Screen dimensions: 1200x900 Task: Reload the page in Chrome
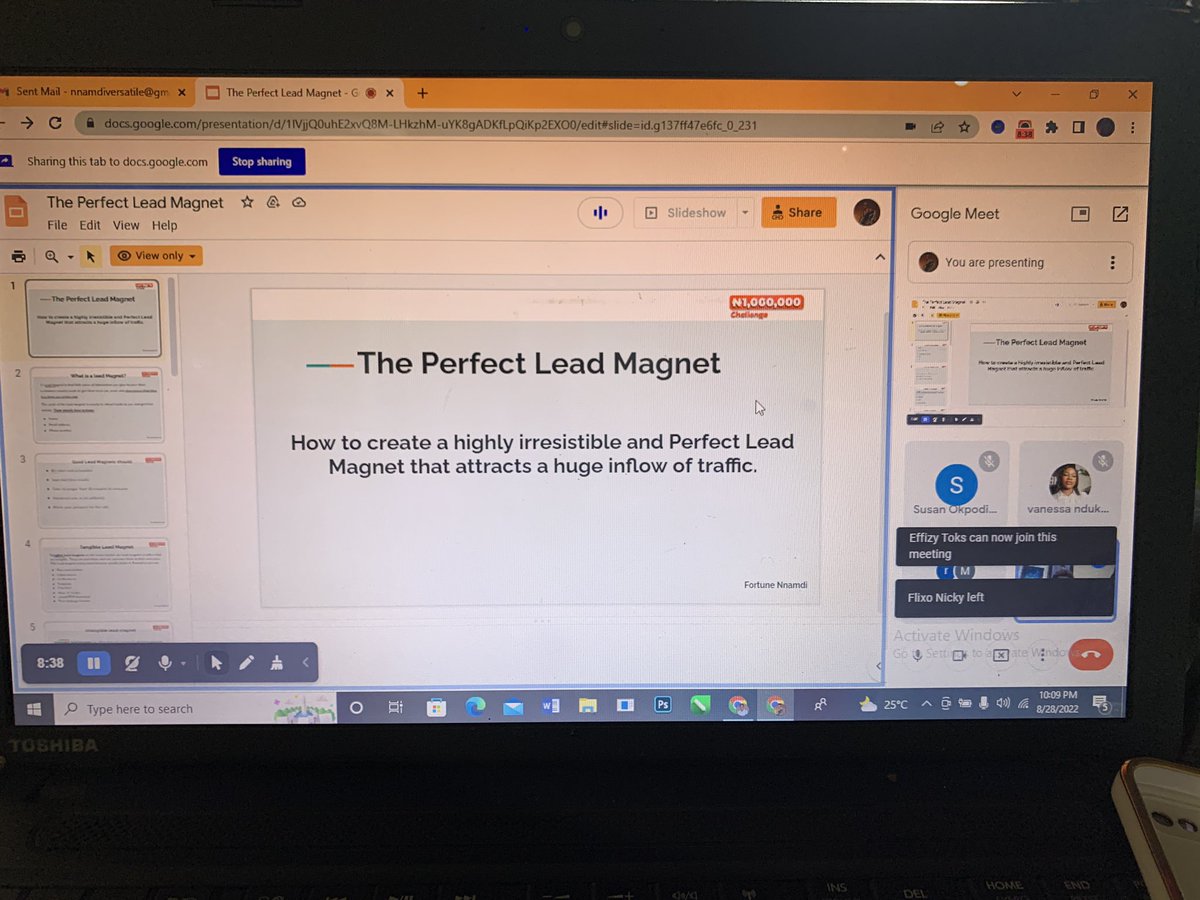(x=55, y=123)
